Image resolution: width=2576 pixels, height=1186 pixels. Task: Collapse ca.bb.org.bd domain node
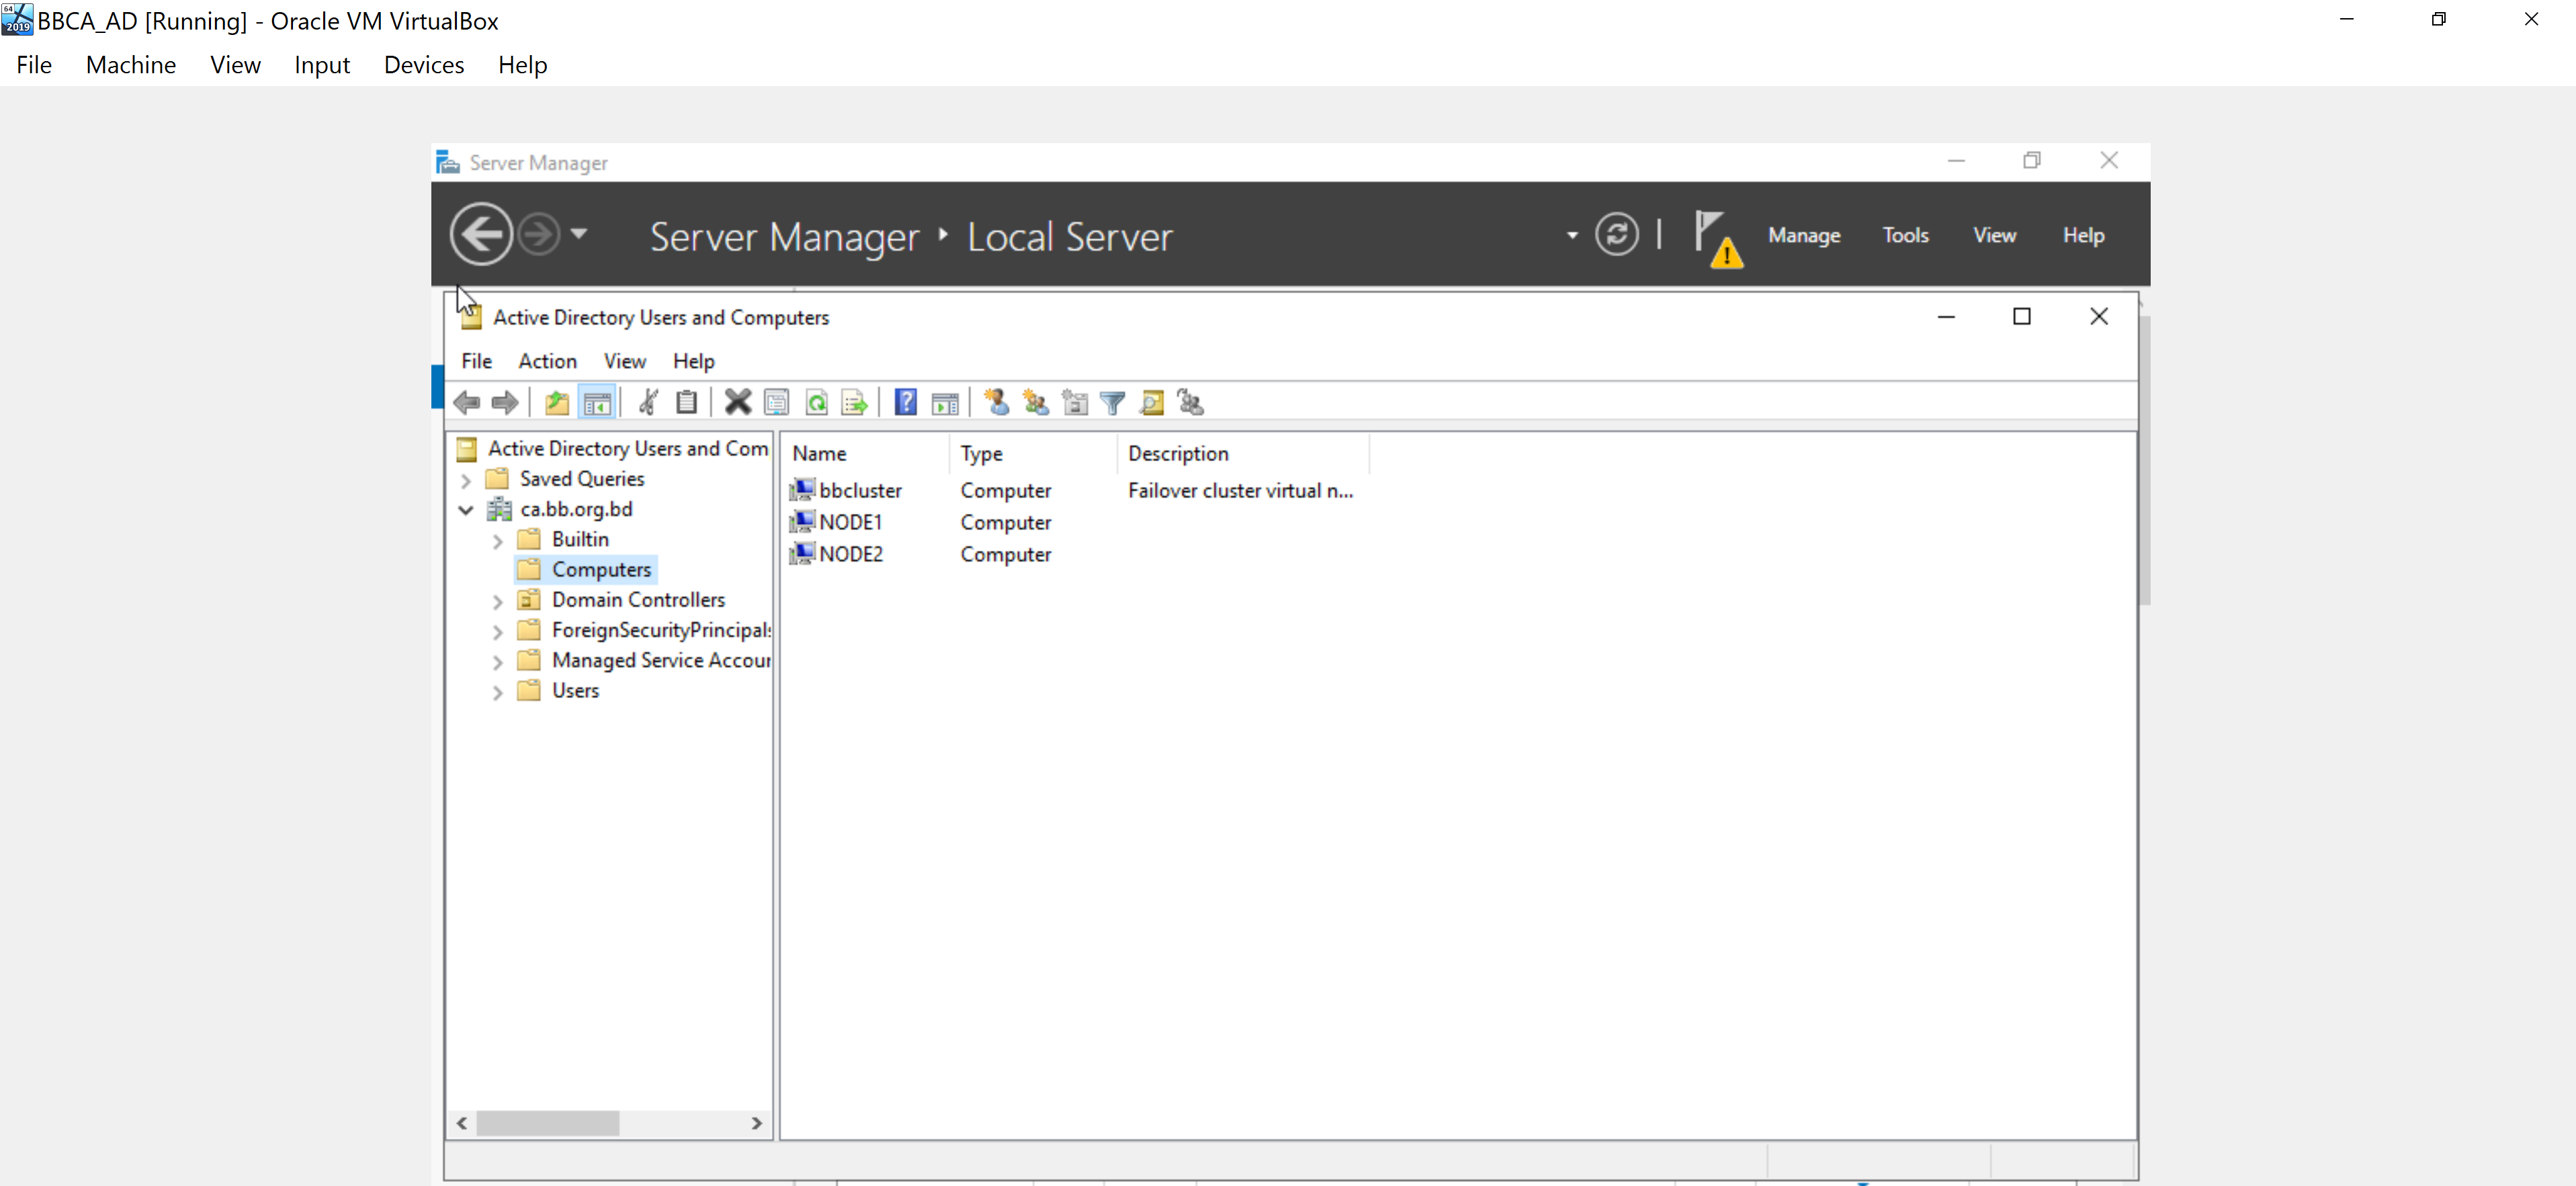pos(465,510)
